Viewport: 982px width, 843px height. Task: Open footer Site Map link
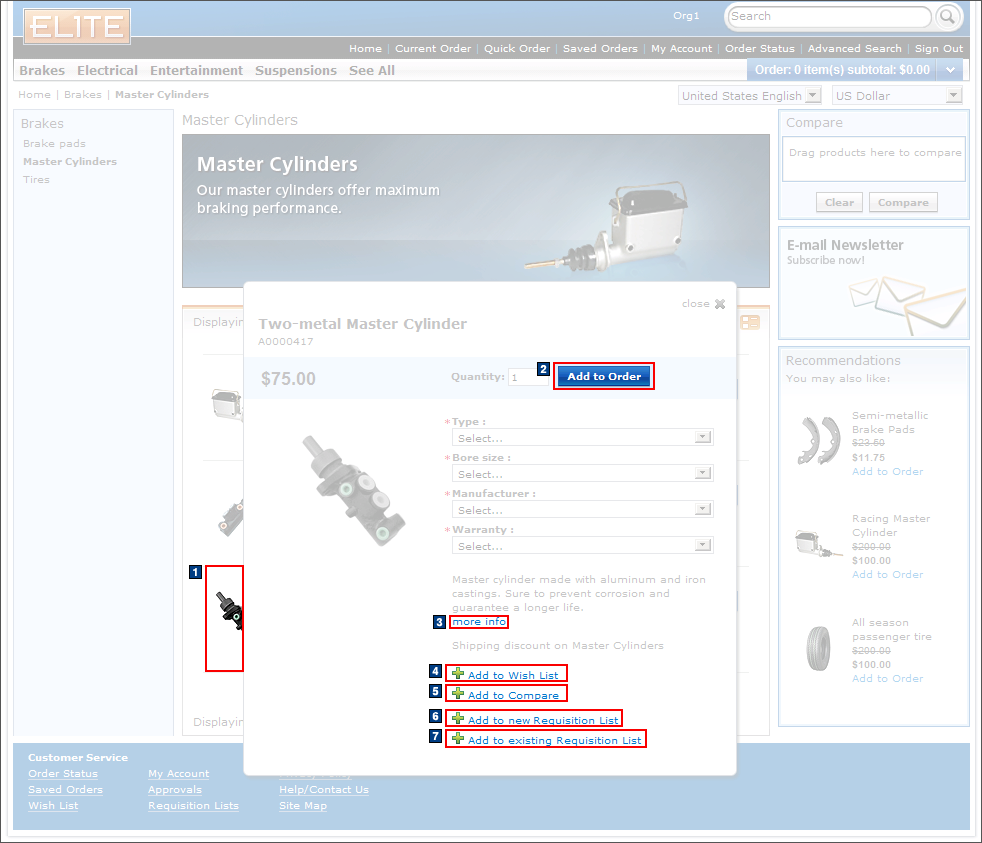pos(303,805)
